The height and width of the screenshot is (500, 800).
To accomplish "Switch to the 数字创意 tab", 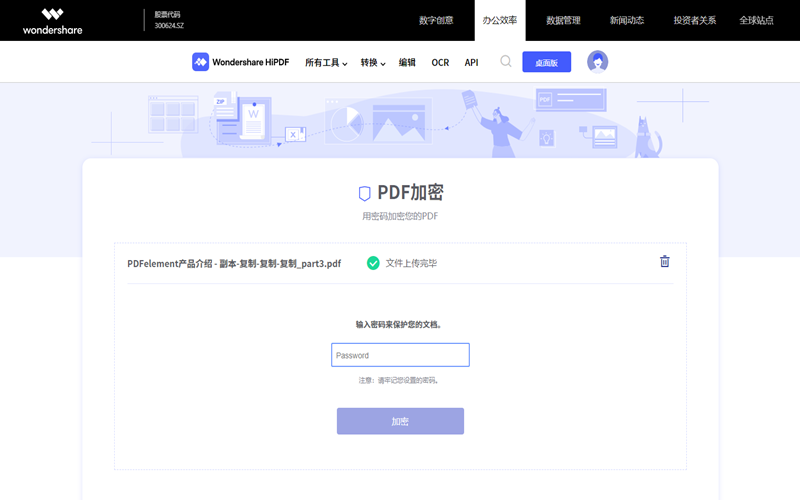I will point(436,20).
